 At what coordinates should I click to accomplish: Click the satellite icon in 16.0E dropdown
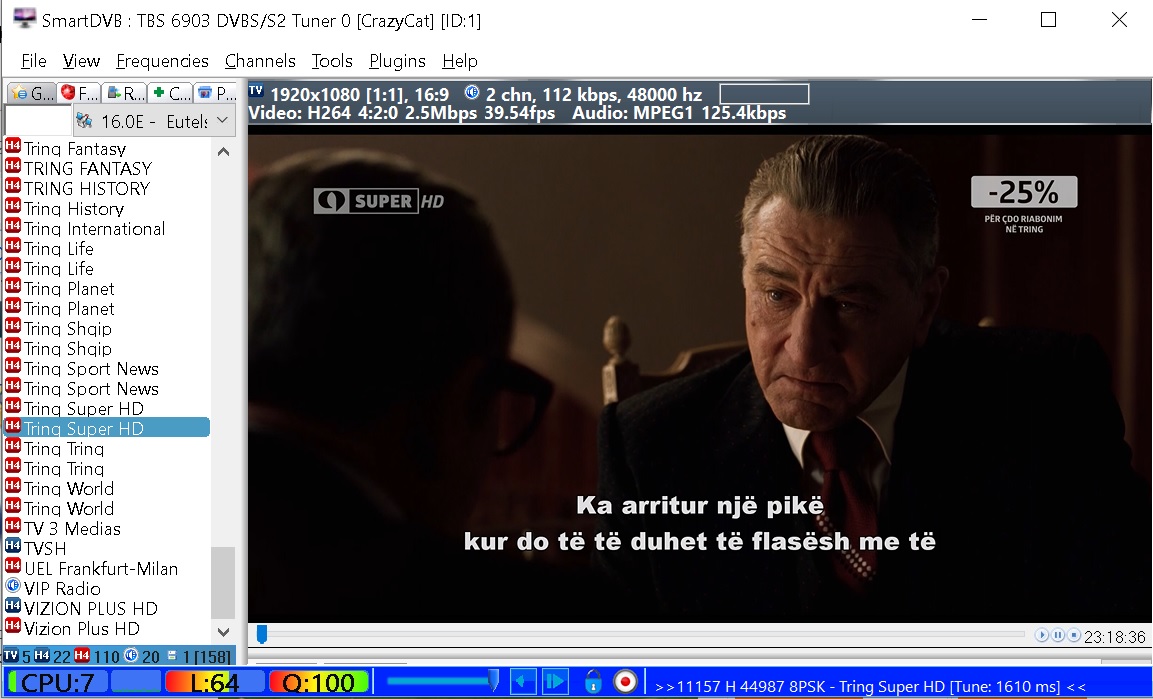point(85,121)
